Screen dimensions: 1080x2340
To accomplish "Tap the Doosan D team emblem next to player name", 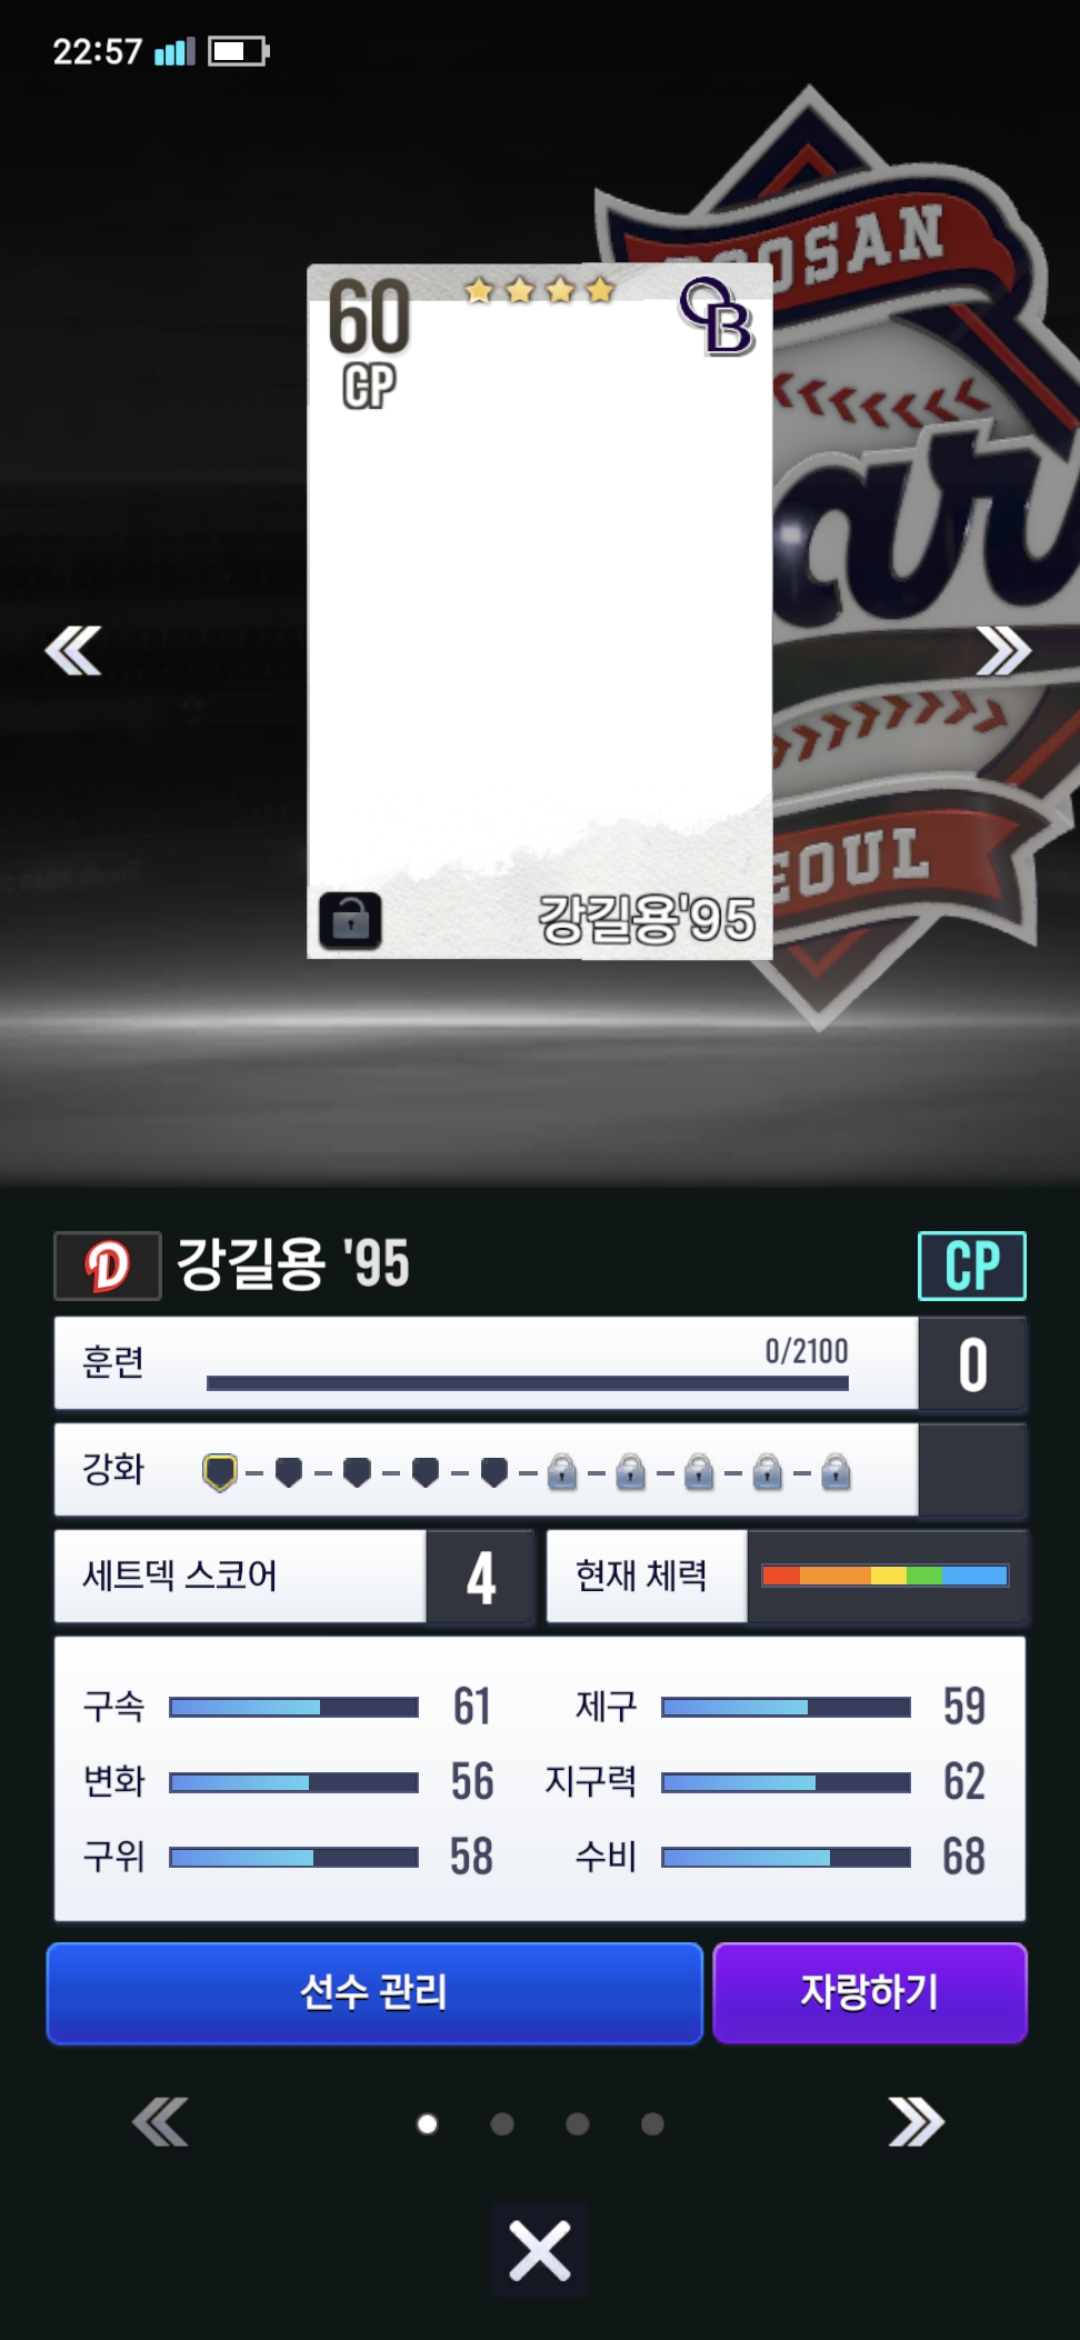I will click(x=107, y=1266).
